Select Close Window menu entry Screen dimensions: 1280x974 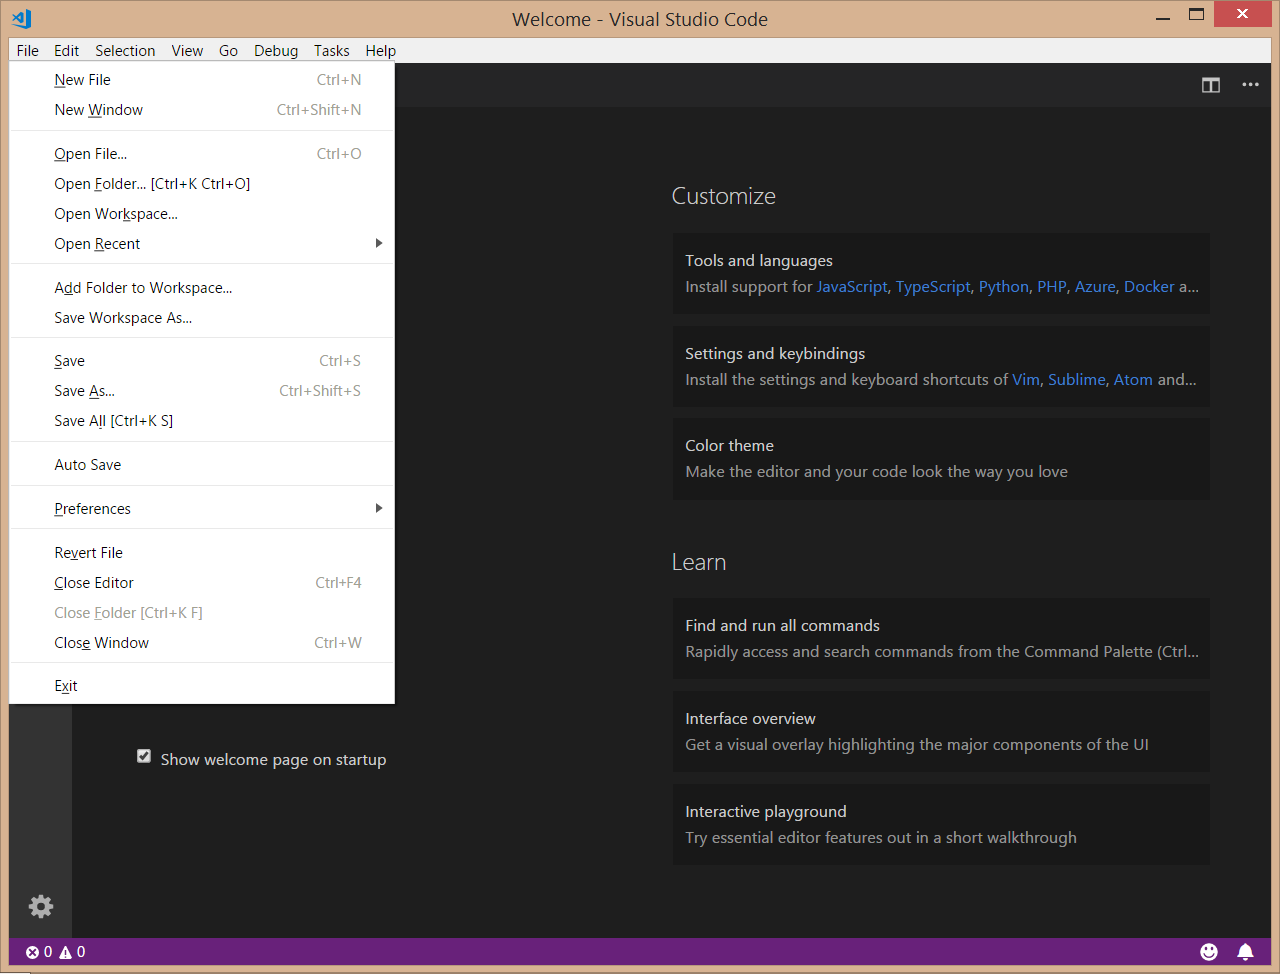[x=202, y=643]
